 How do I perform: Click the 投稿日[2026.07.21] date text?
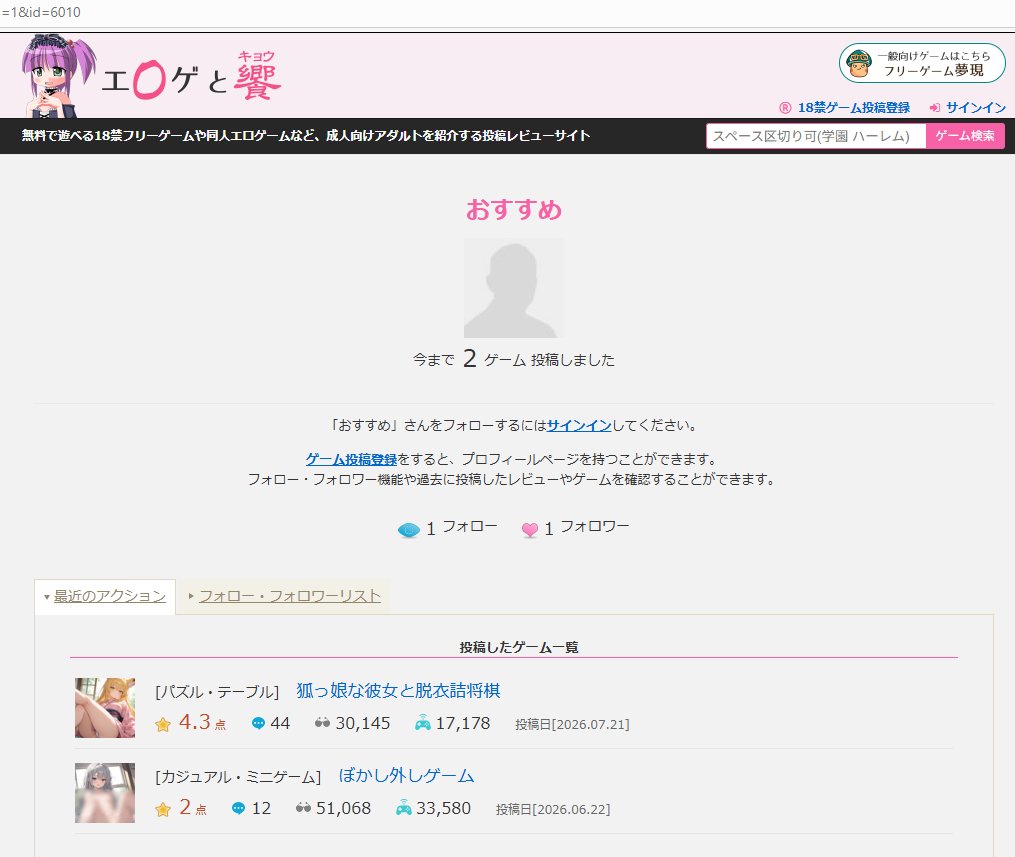572,724
